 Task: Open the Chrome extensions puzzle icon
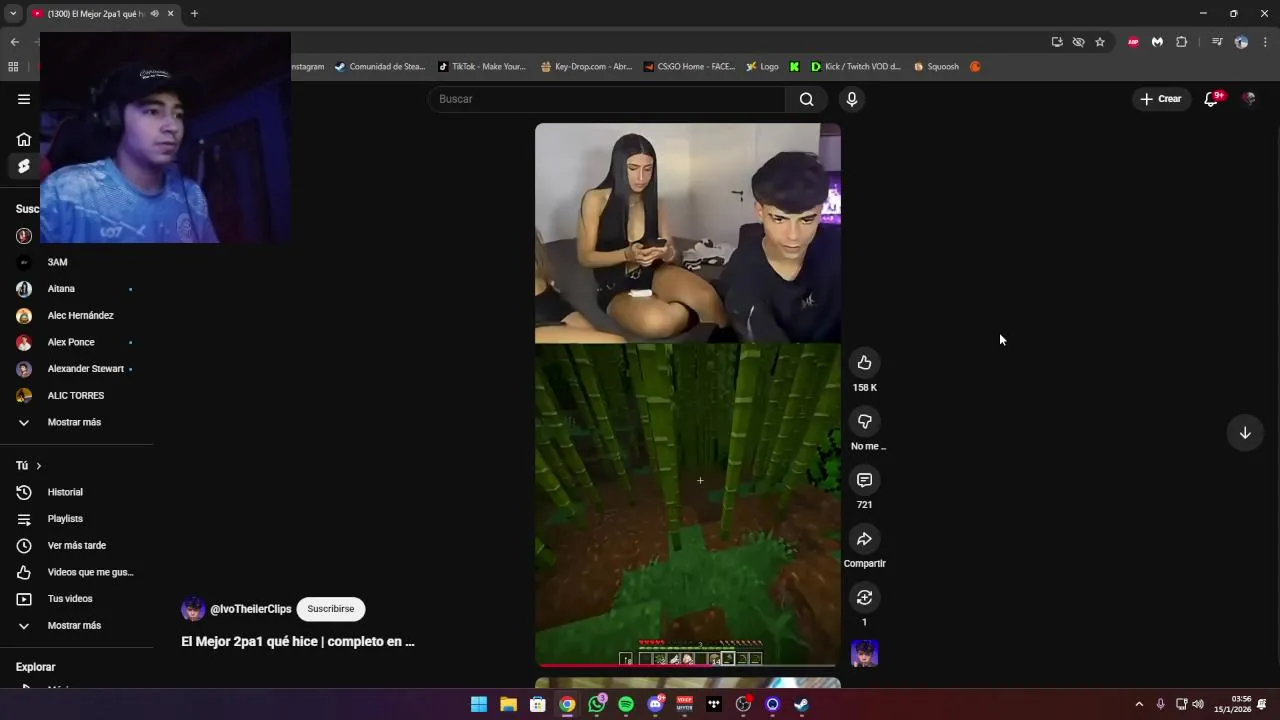click(1181, 42)
